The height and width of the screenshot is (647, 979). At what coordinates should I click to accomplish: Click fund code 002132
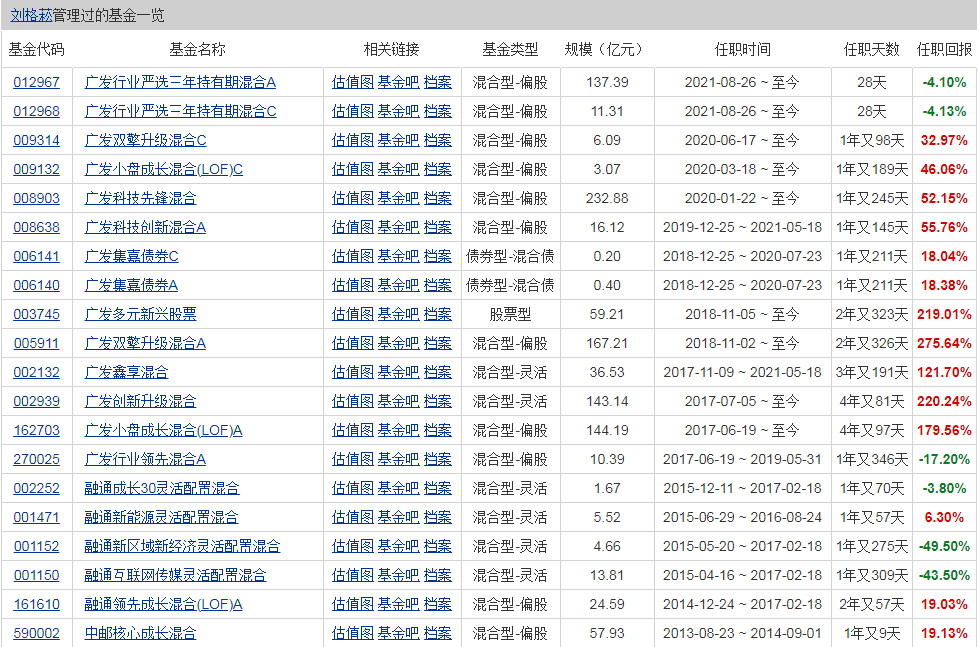(36, 372)
